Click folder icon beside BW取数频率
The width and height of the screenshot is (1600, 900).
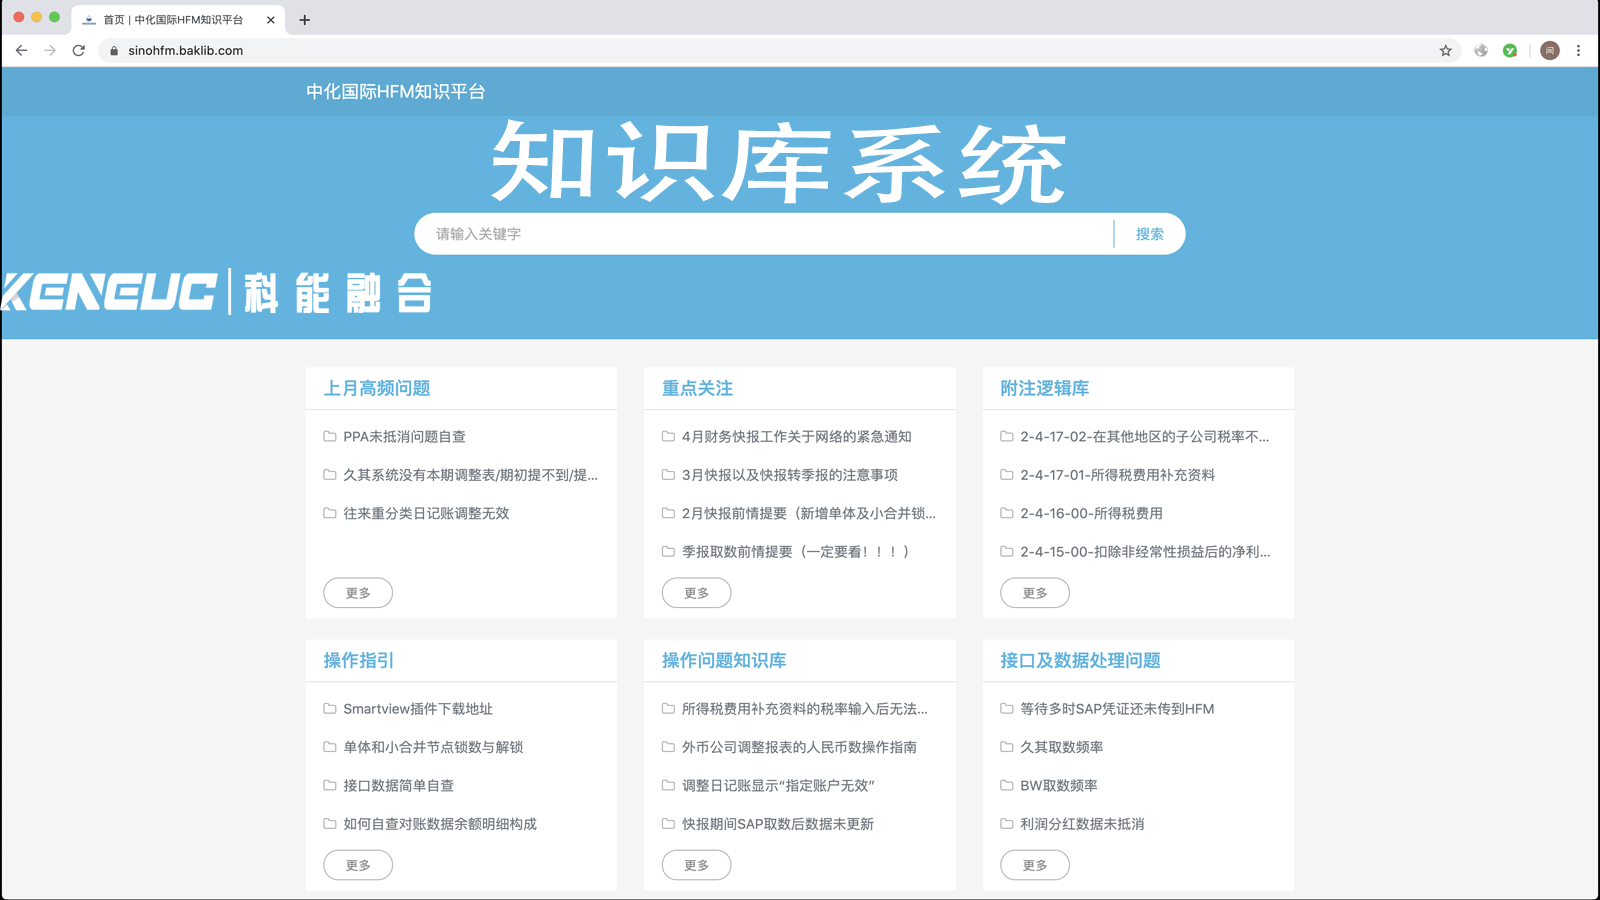[1007, 786]
